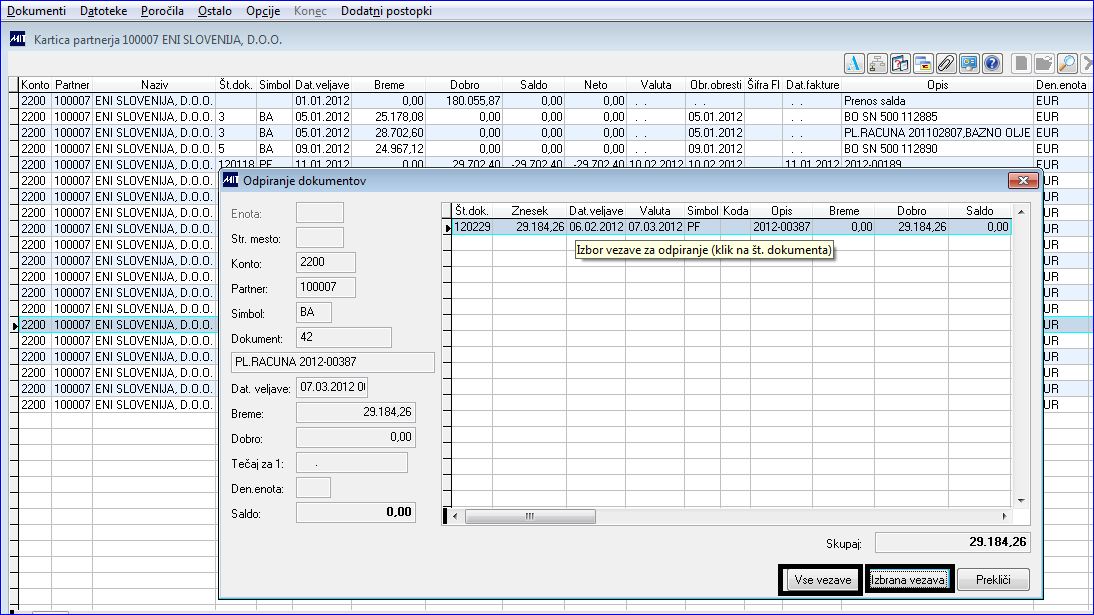Click the paperclip attachment icon
1094x615 pixels.
[946, 64]
